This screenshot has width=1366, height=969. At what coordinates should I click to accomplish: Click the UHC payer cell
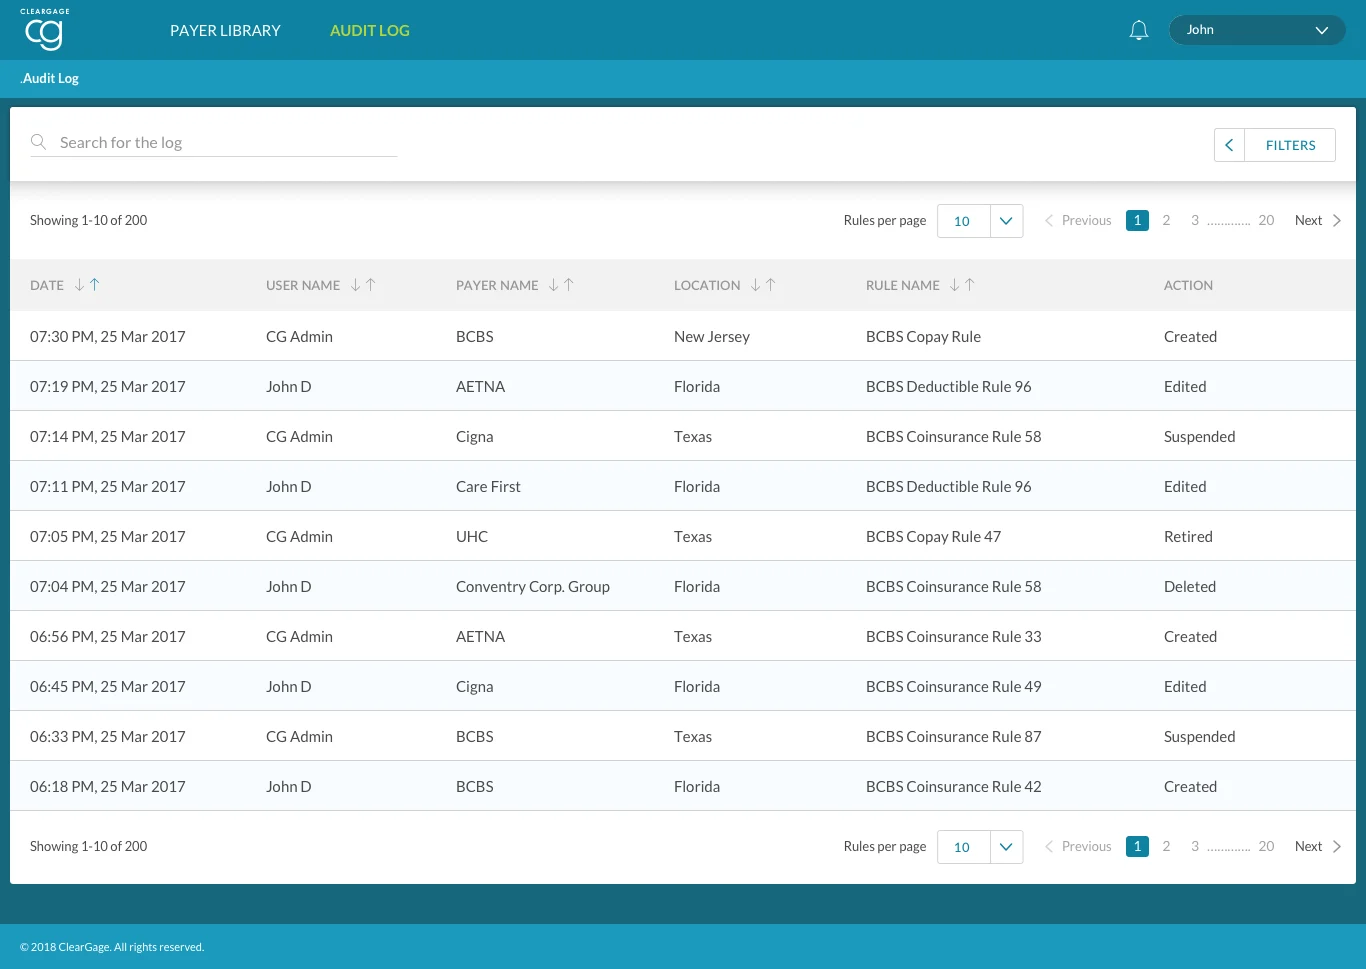(472, 536)
